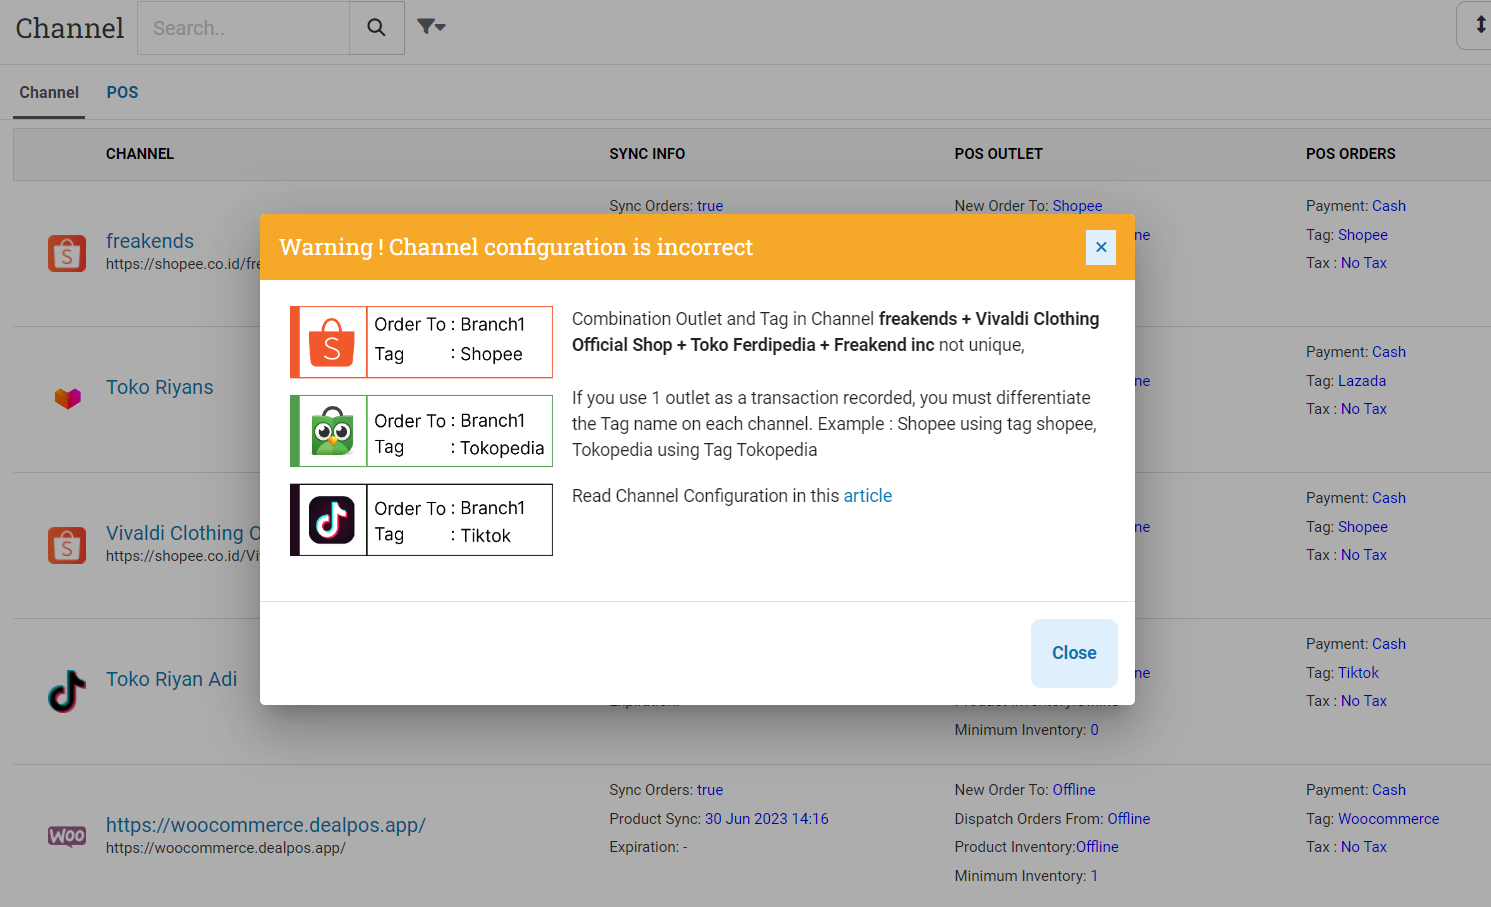This screenshot has width=1491, height=907.
Task: Click the TikTok icon beside Toko Riyan Adi
Action: point(67,691)
